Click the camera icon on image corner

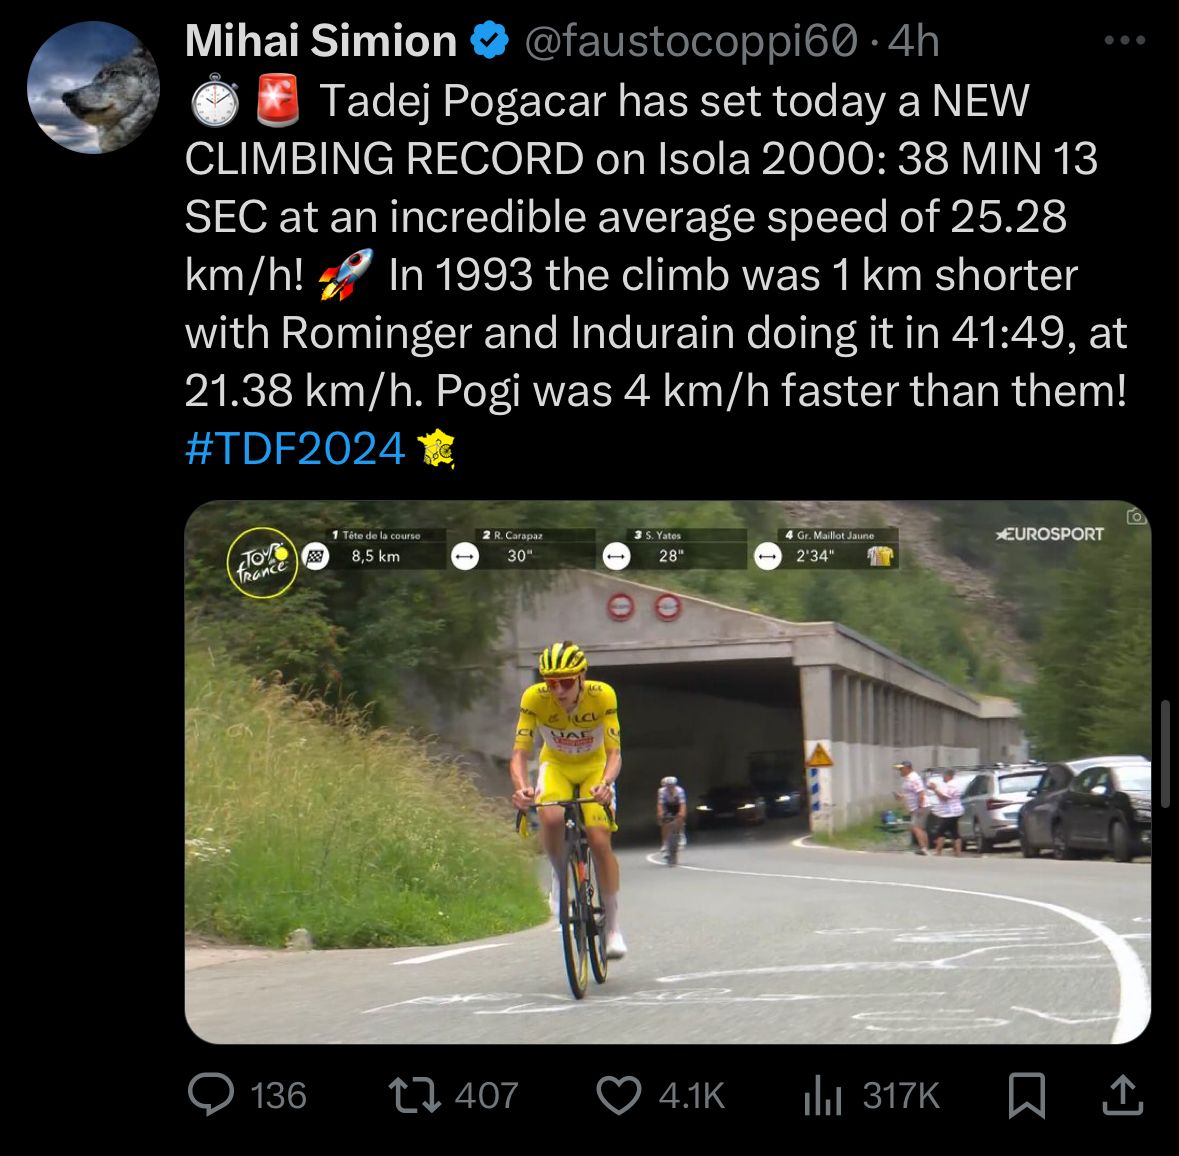pyautogui.click(x=1135, y=517)
